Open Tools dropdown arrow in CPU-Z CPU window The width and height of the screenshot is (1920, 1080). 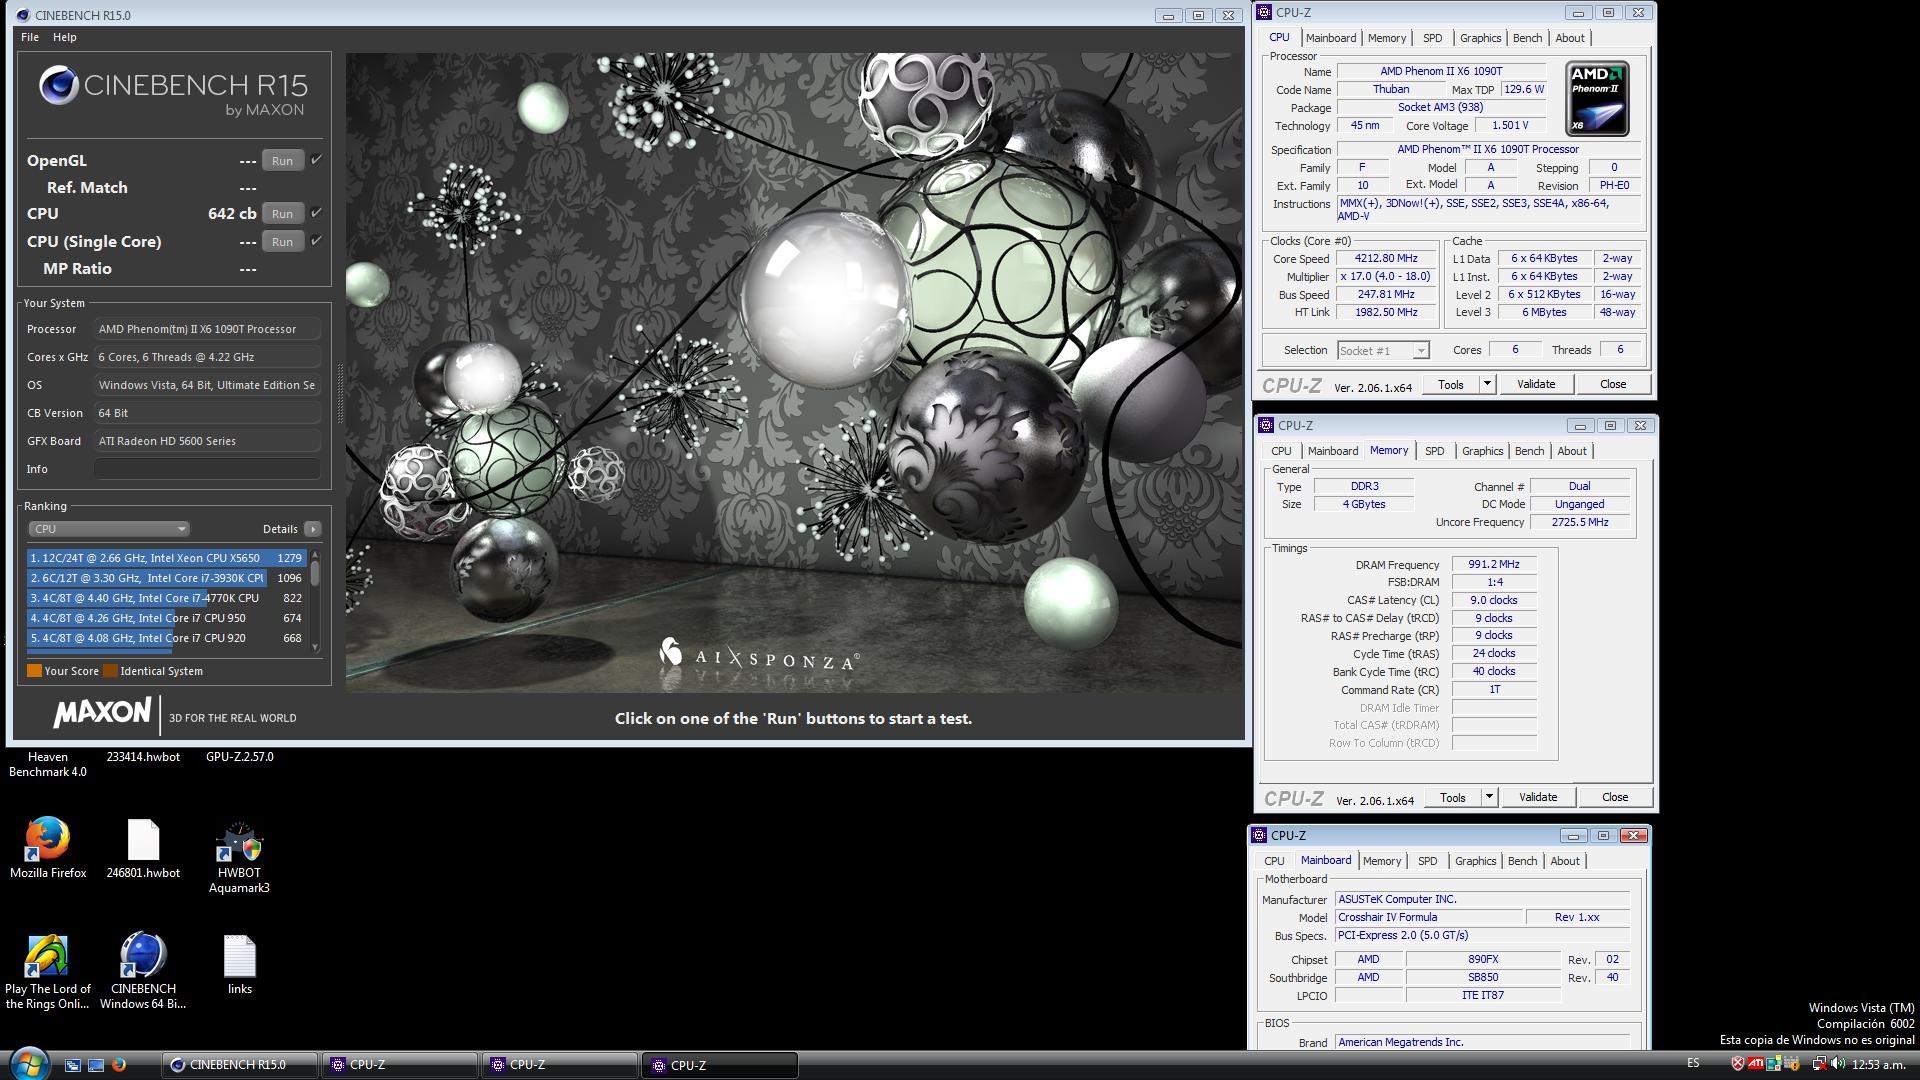click(1487, 384)
